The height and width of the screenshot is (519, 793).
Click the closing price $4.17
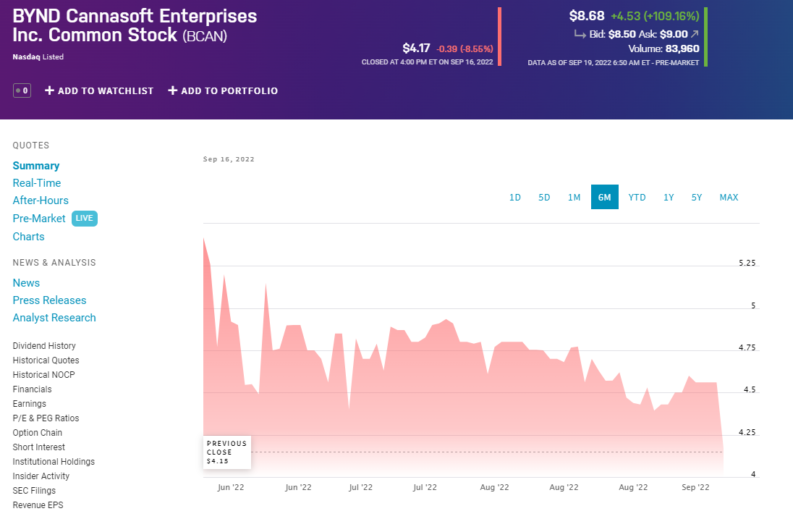pyautogui.click(x=416, y=49)
